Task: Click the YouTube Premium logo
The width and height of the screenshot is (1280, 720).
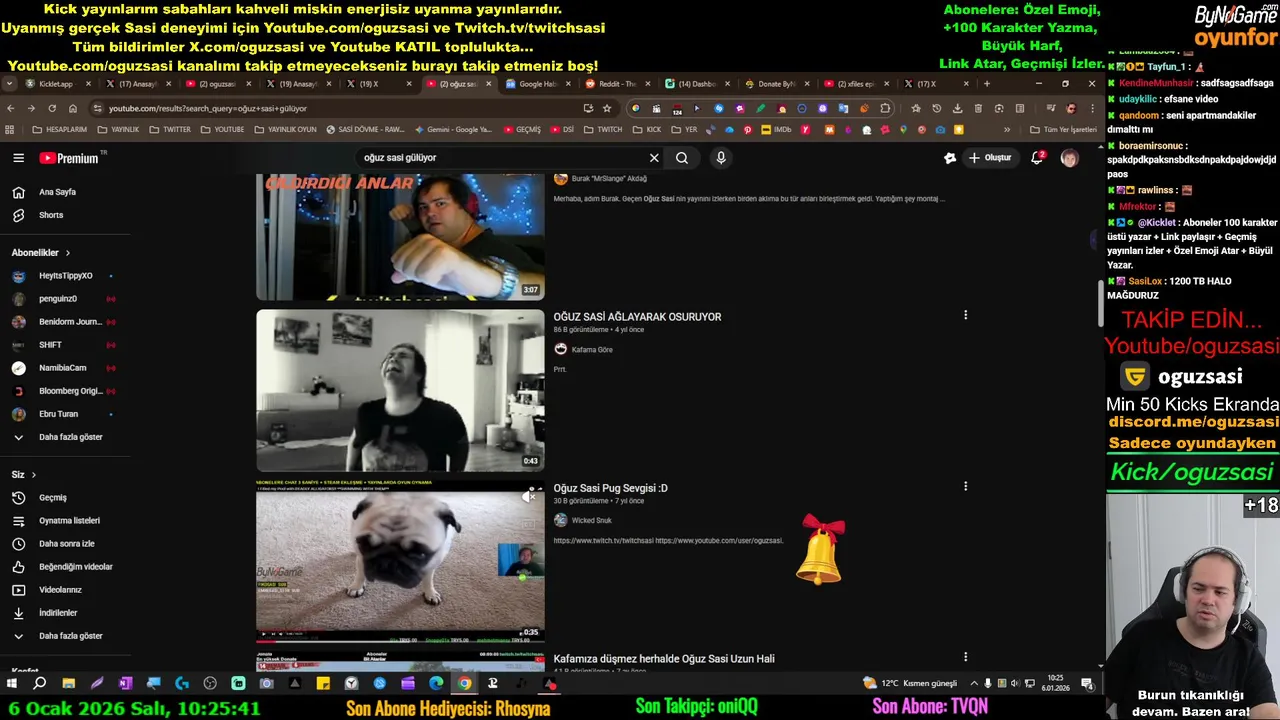Action: pyautogui.click(x=69, y=158)
